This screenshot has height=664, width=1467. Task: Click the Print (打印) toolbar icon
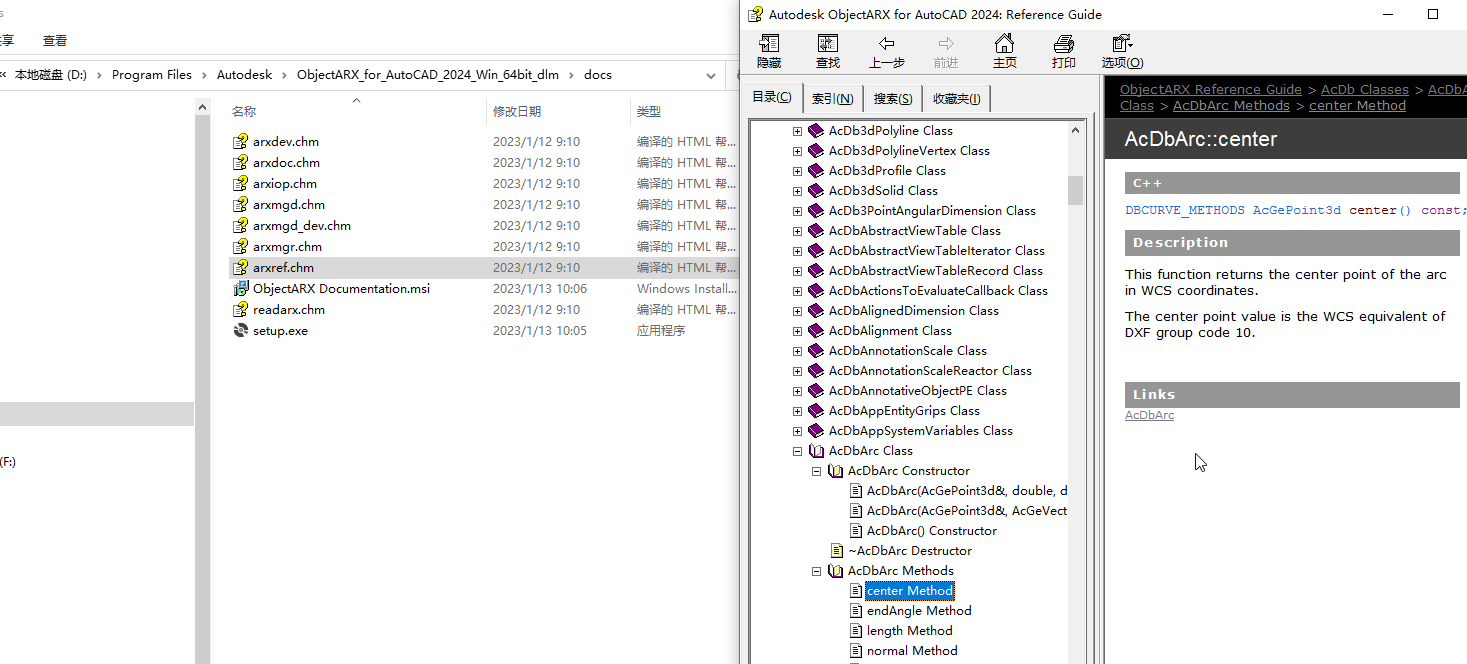click(x=1064, y=44)
